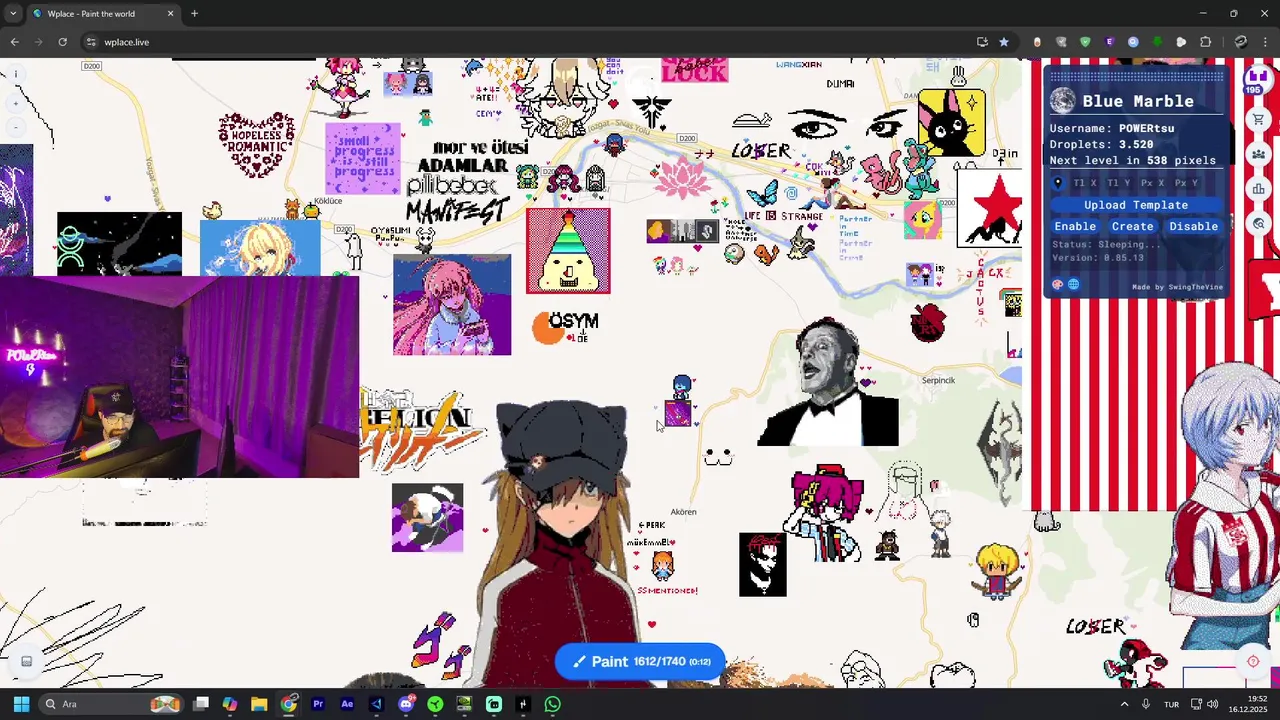Click the locate-me crosshair button
Screen dimensions: 1280x720
tap(1252, 661)
